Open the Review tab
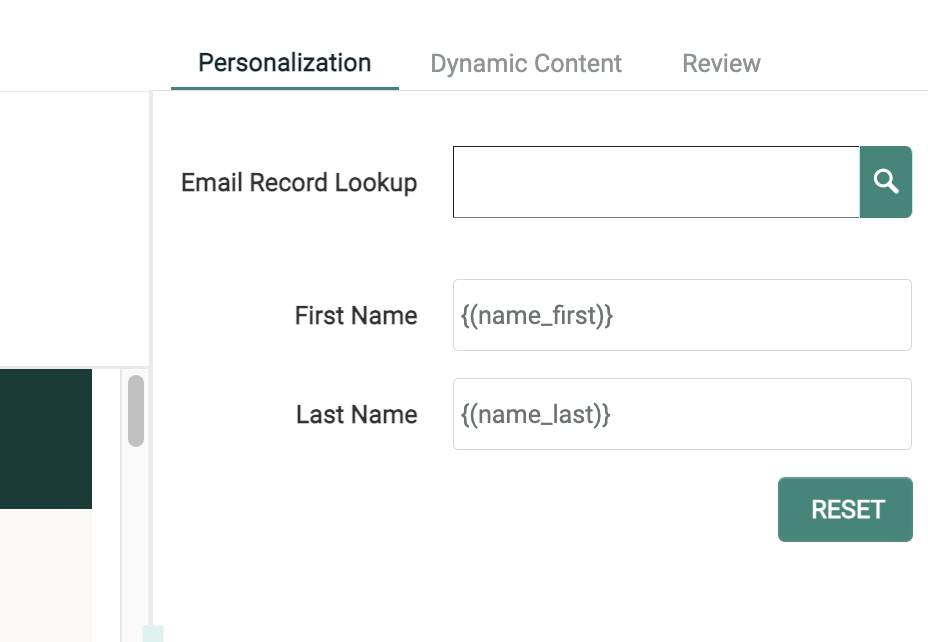The image size is (928, 642). click(x=721, y=64)
